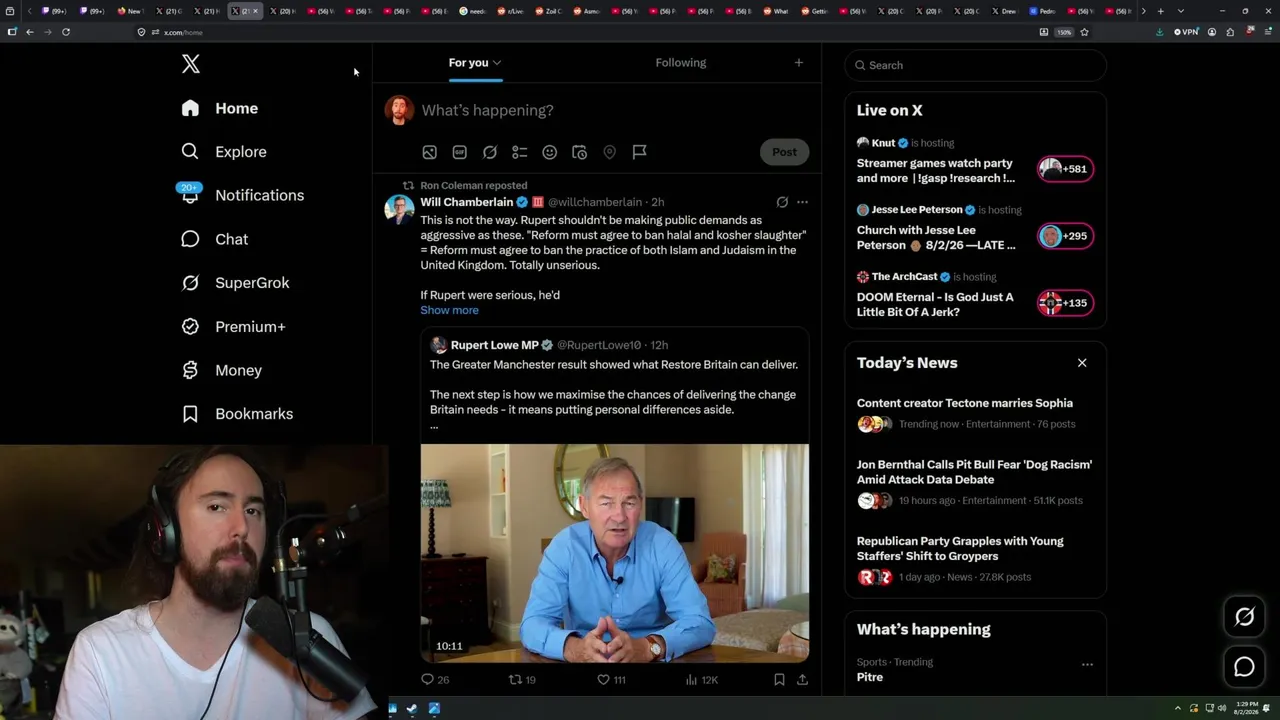This screenshot has height=720, width=1280.
Task: Open Ron Coleman reposted link
Action: click(473, 185)
